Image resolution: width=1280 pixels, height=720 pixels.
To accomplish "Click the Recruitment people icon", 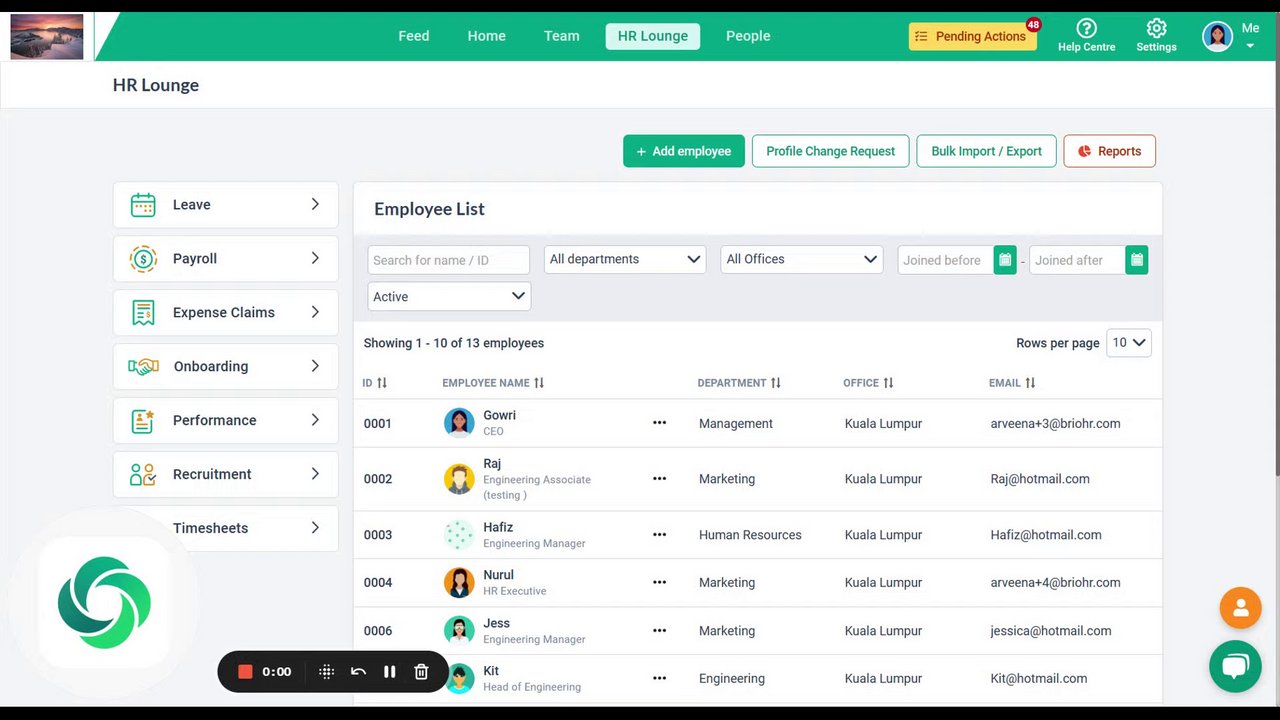I will pos(143,475).
